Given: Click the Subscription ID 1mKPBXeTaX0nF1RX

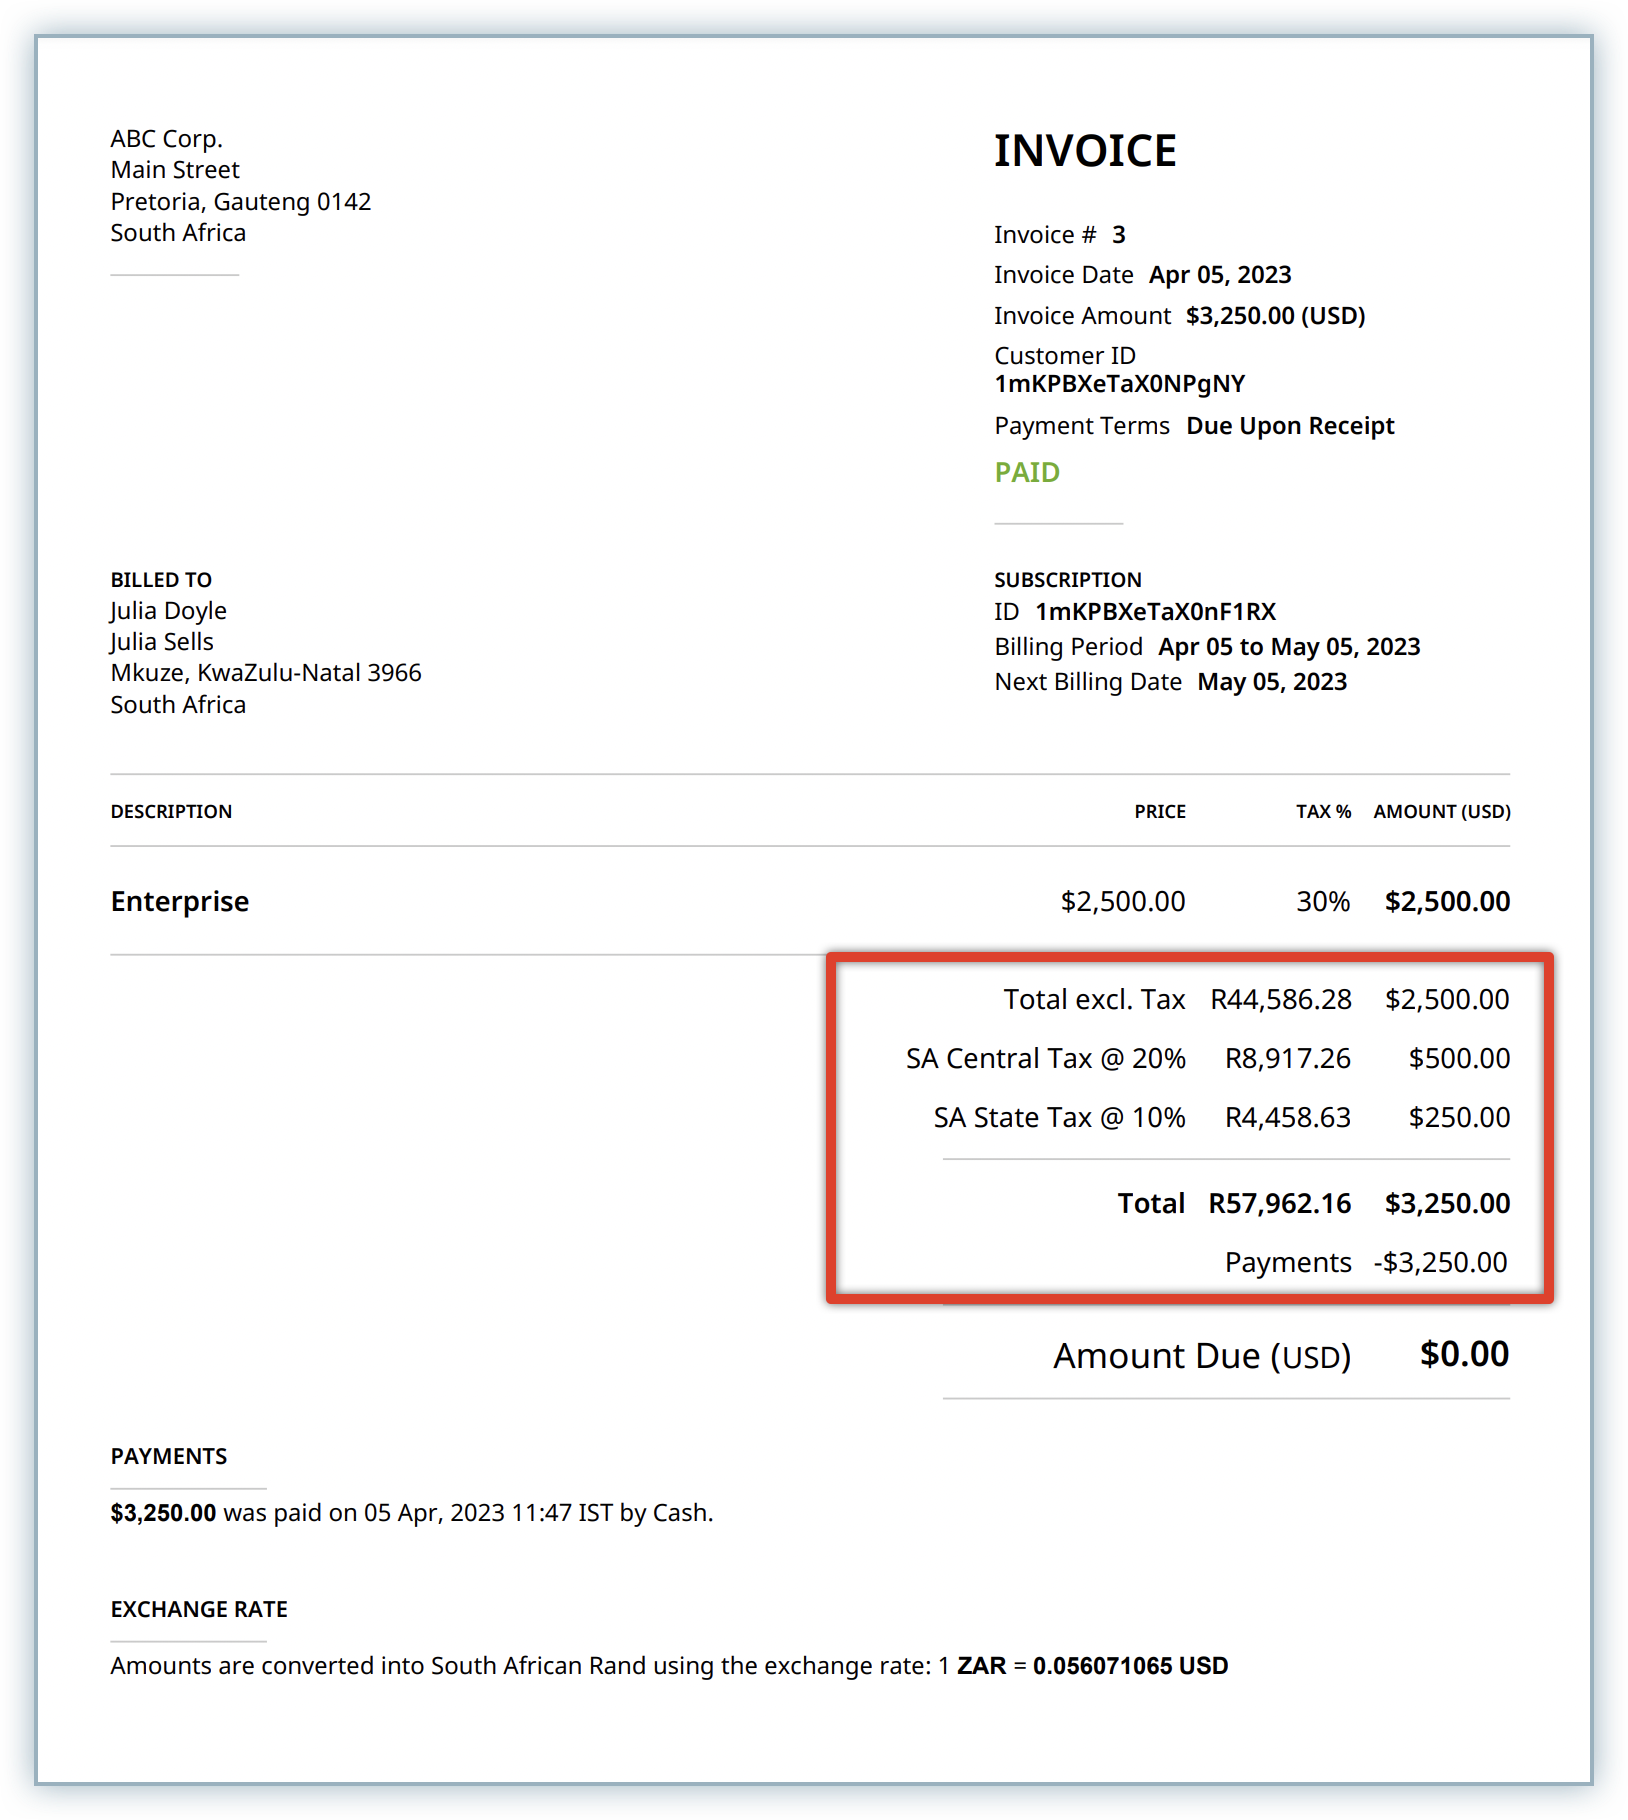Looking at the screenshot, I should pyautogui.click(x=1155, y=611).
